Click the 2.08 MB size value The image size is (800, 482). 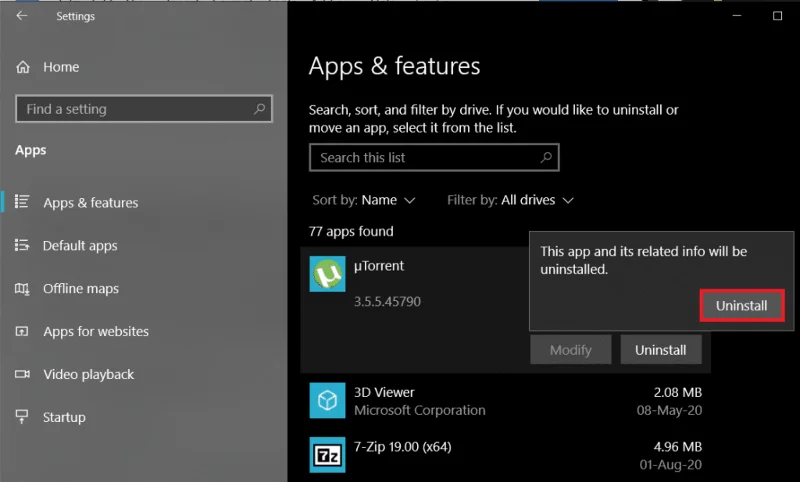678,392
